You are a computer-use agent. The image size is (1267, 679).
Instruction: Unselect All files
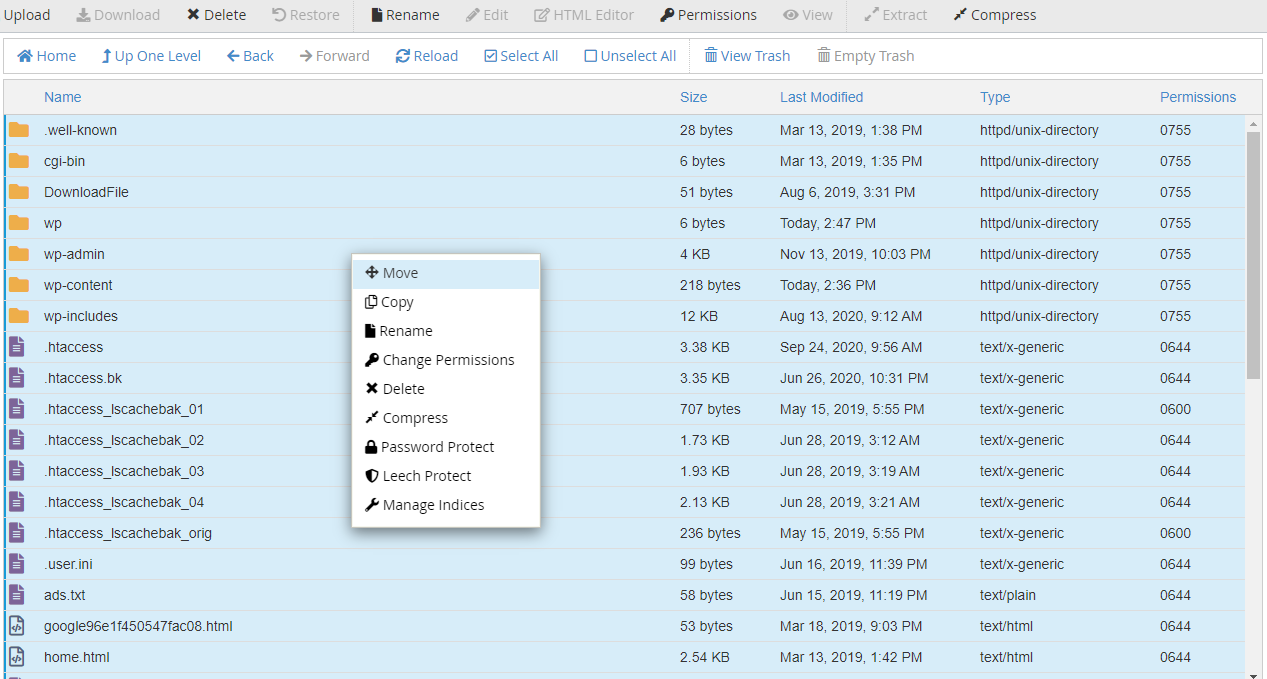tap(630, 55)
